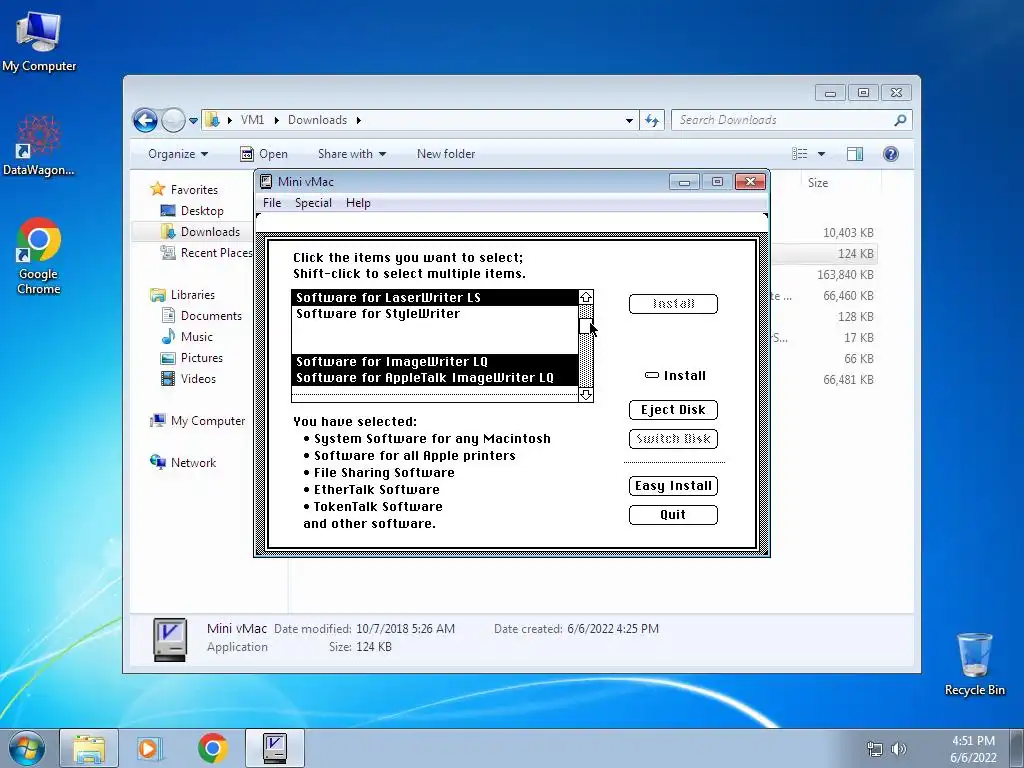Expand arrow after Downloads in address bar

359,120
